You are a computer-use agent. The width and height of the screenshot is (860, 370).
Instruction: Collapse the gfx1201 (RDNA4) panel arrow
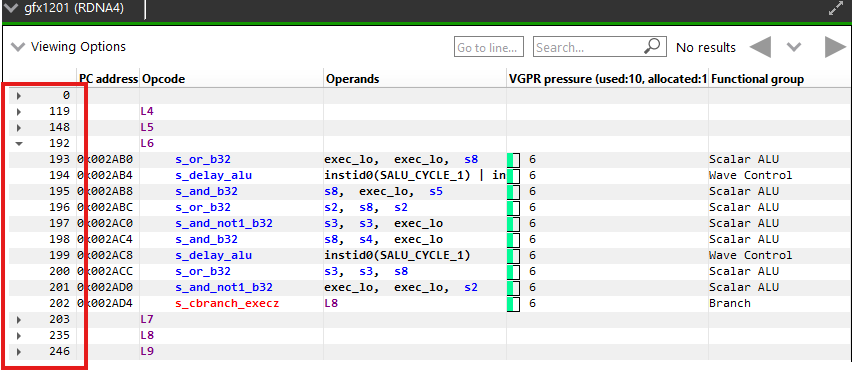click(11, 9)
